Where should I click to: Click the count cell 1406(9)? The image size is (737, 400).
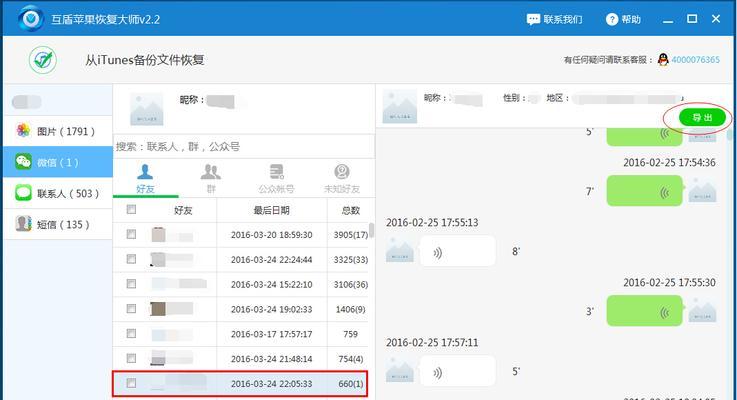350,309
